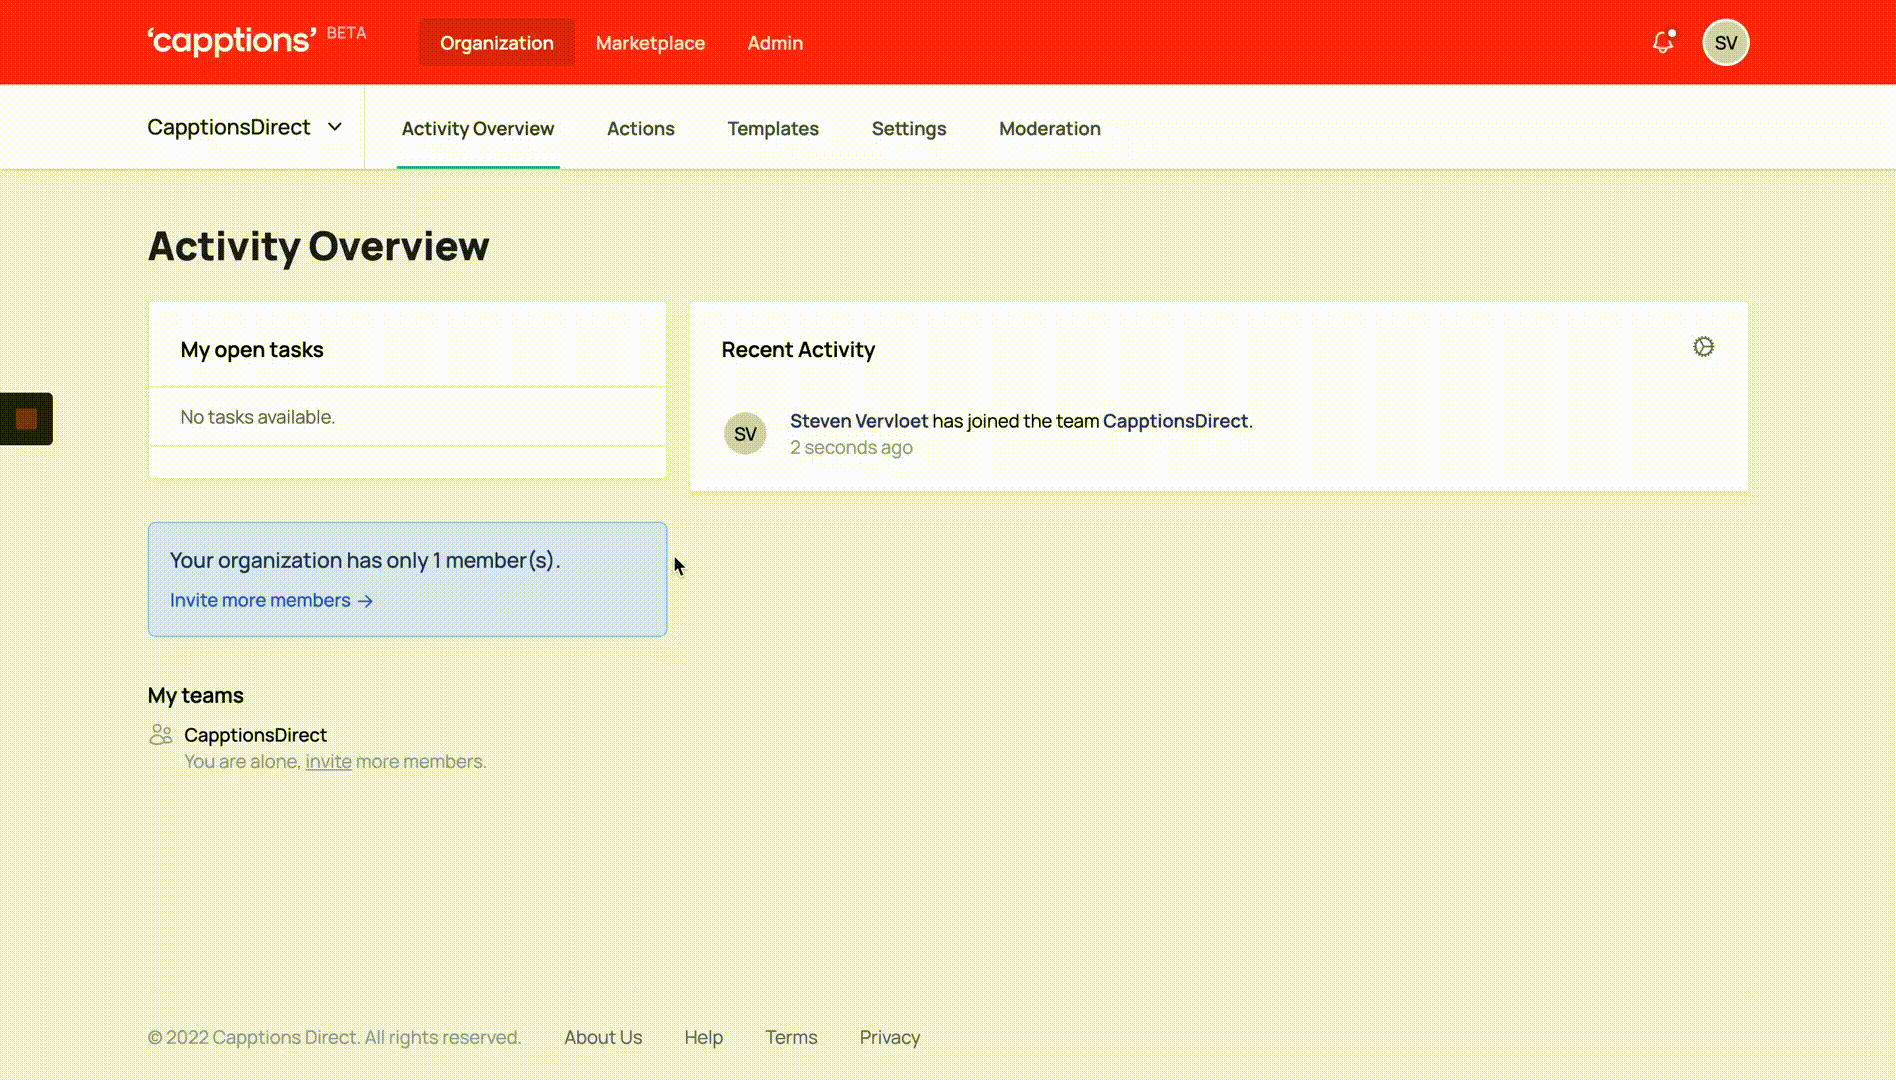Image resolution: width=1896 pixels, height=1080 pixels.
Task: Open CapptionsDirect under My teams
Action: [x=255, y=735]
